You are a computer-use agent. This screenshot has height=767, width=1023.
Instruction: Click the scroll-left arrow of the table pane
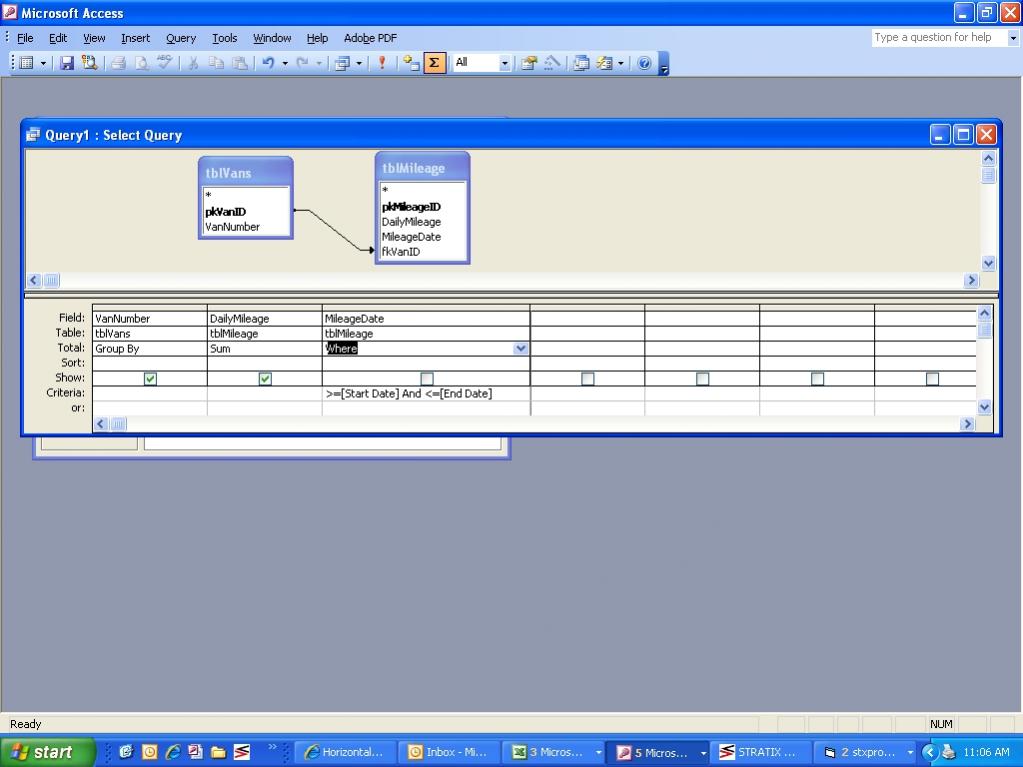(35, 280)
